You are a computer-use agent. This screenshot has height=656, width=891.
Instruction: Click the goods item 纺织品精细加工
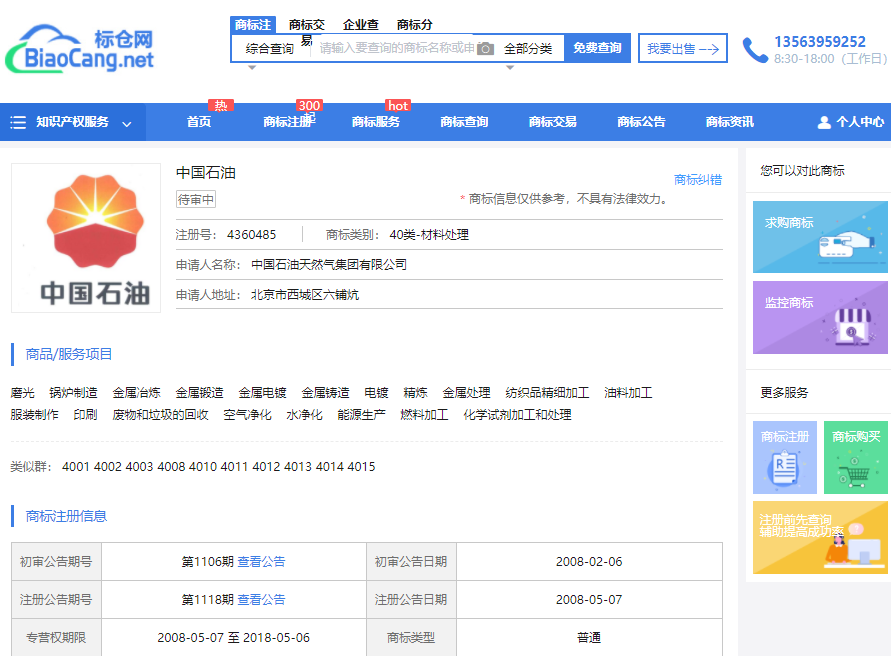coord(547,393)
